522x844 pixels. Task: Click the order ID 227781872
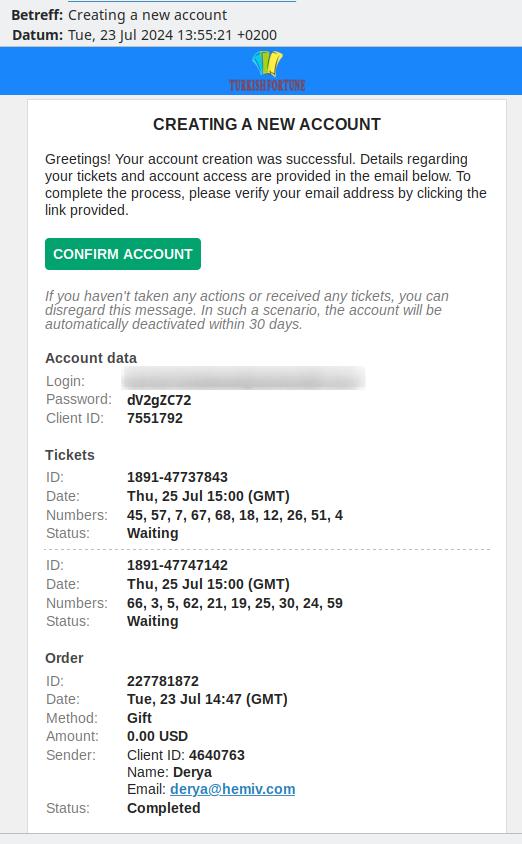(163, 681)
